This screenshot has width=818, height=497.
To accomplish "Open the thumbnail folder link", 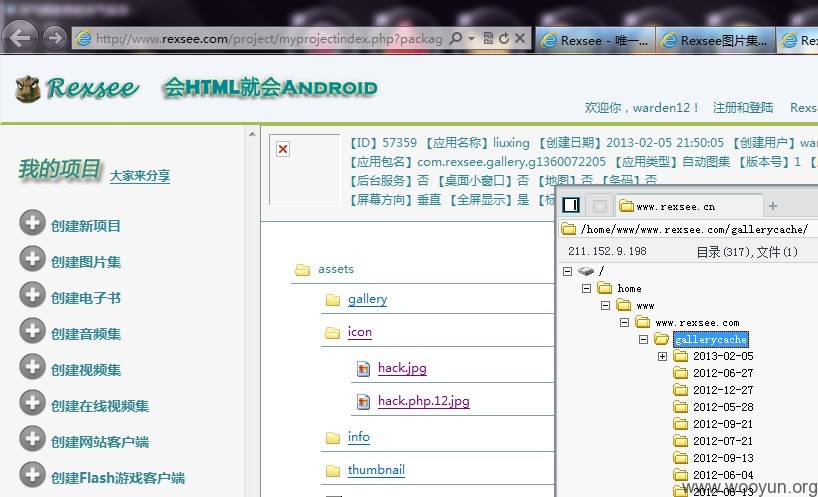I will (x=376, y=469).
